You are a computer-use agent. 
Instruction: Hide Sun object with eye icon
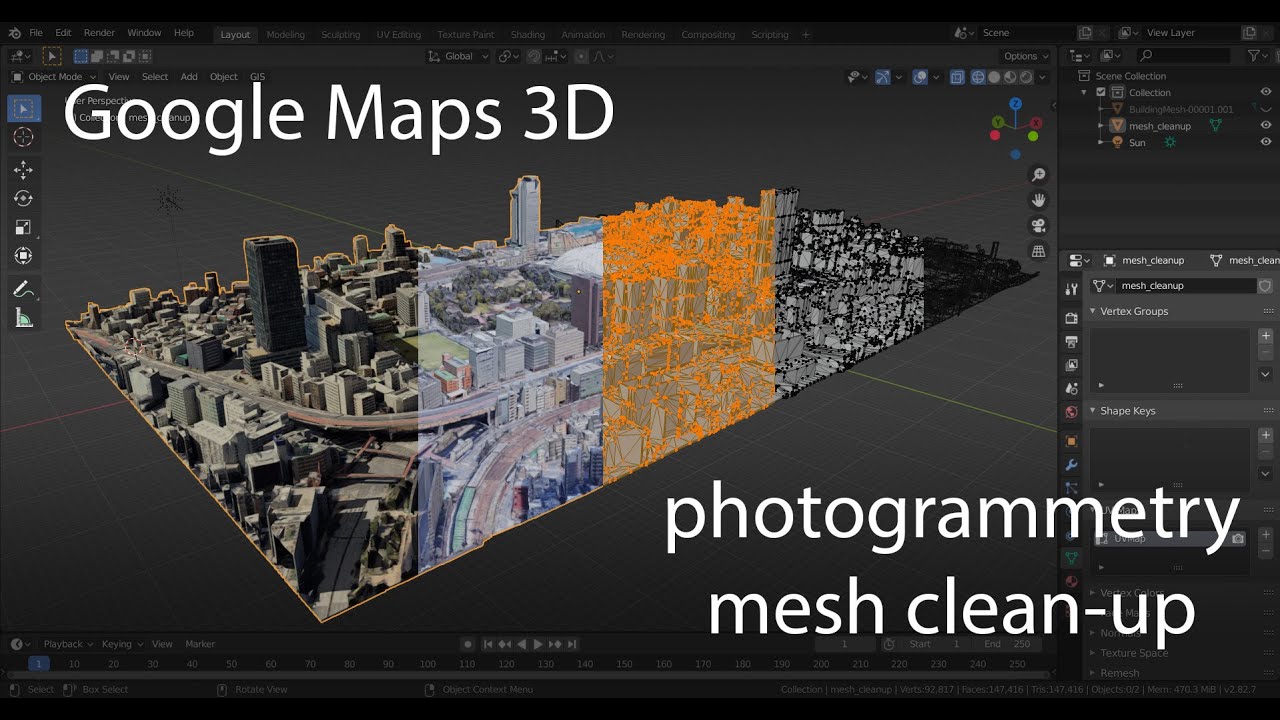(1265, 142)
